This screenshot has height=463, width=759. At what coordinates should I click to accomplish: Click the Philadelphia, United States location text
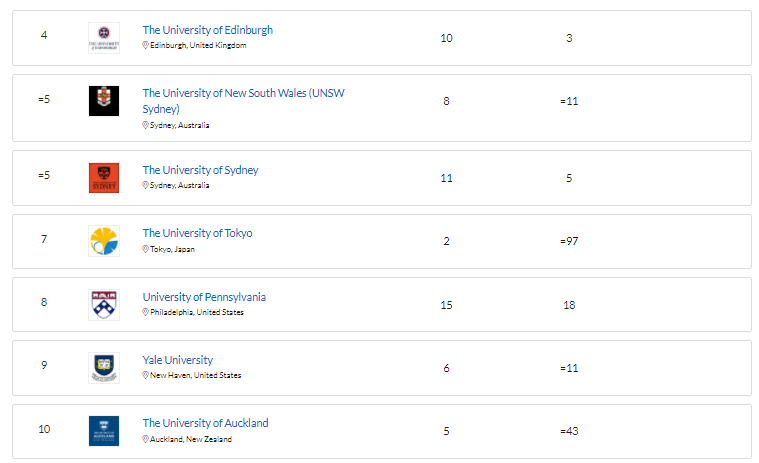click(x=197, y=312)
